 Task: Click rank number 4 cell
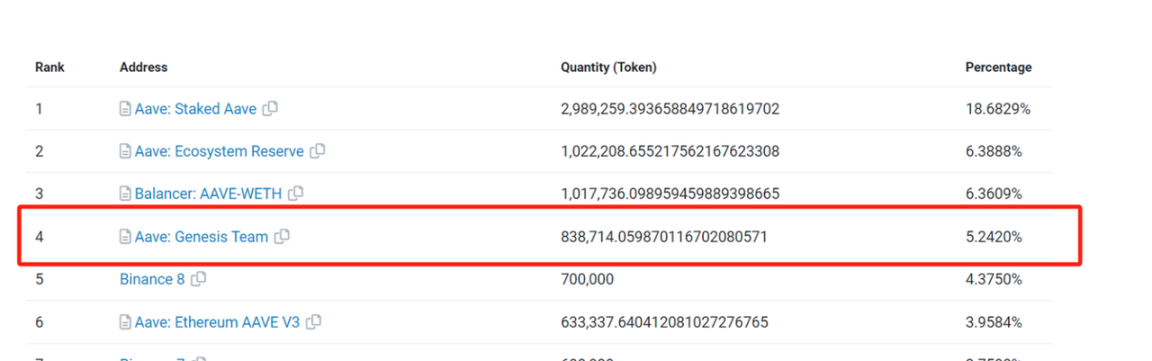tap(39, 237)
